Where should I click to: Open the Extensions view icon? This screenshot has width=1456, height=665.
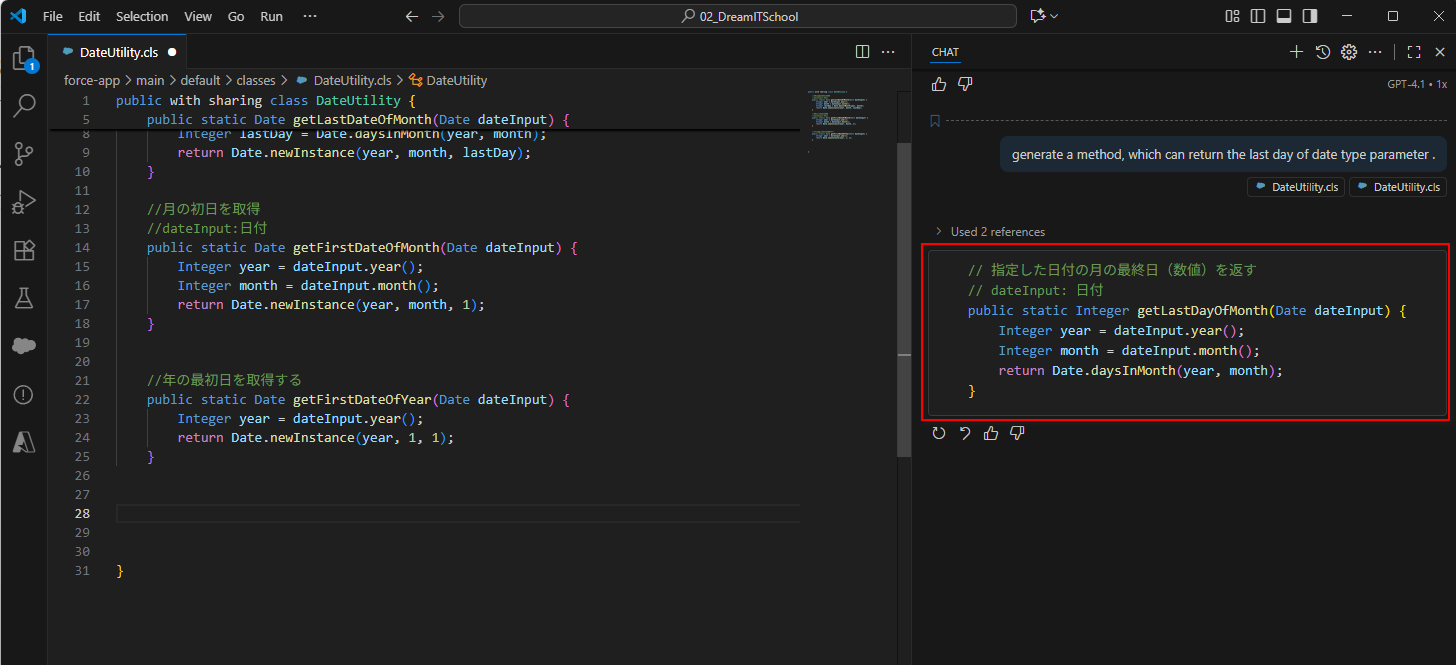click(24, 250)
